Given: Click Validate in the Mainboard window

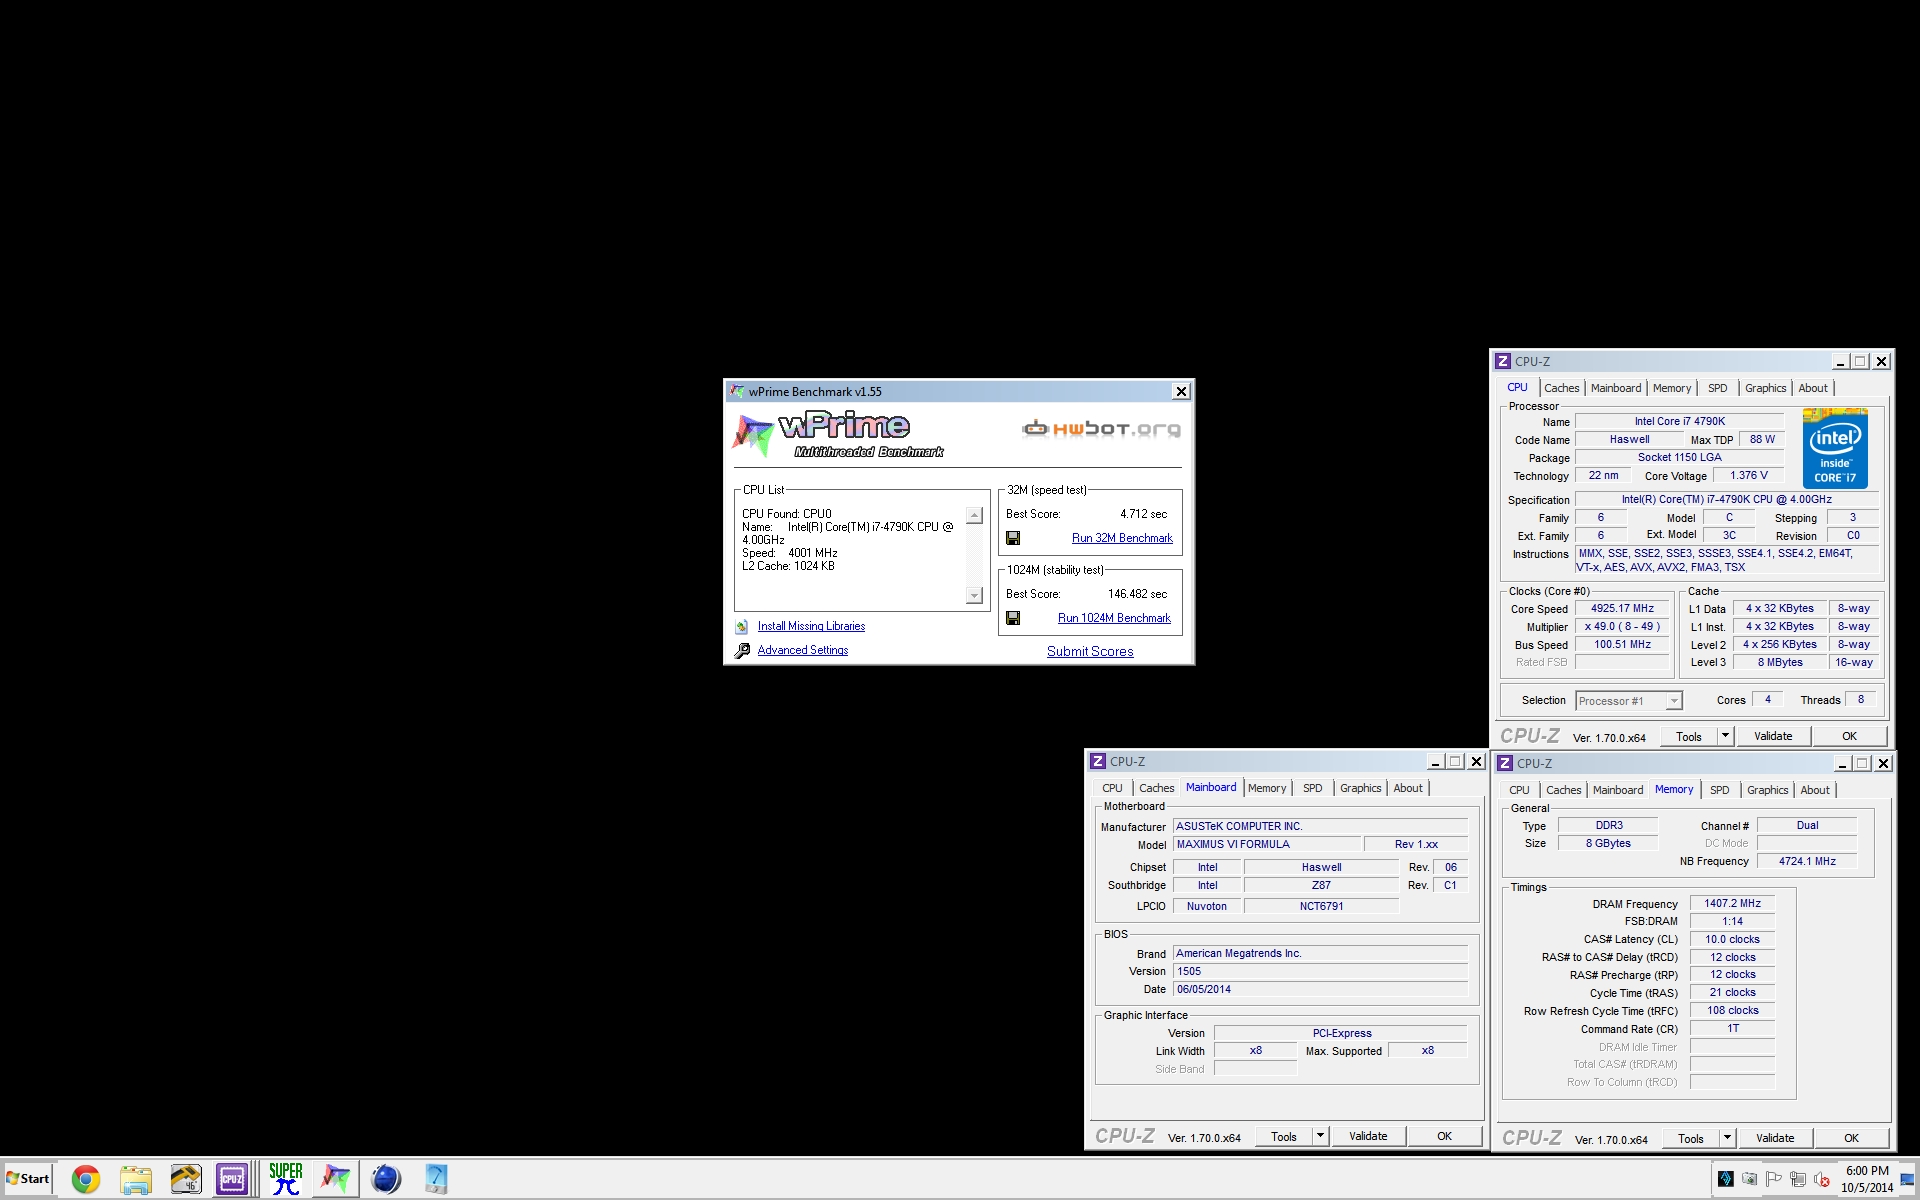Looking at the screenshot, I should click(x=1368, y=1136).
